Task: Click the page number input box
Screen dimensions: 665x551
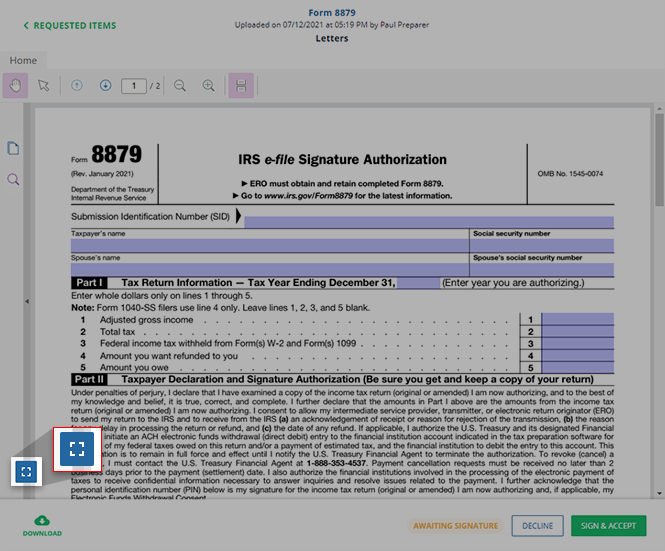Action: [134, 86]
